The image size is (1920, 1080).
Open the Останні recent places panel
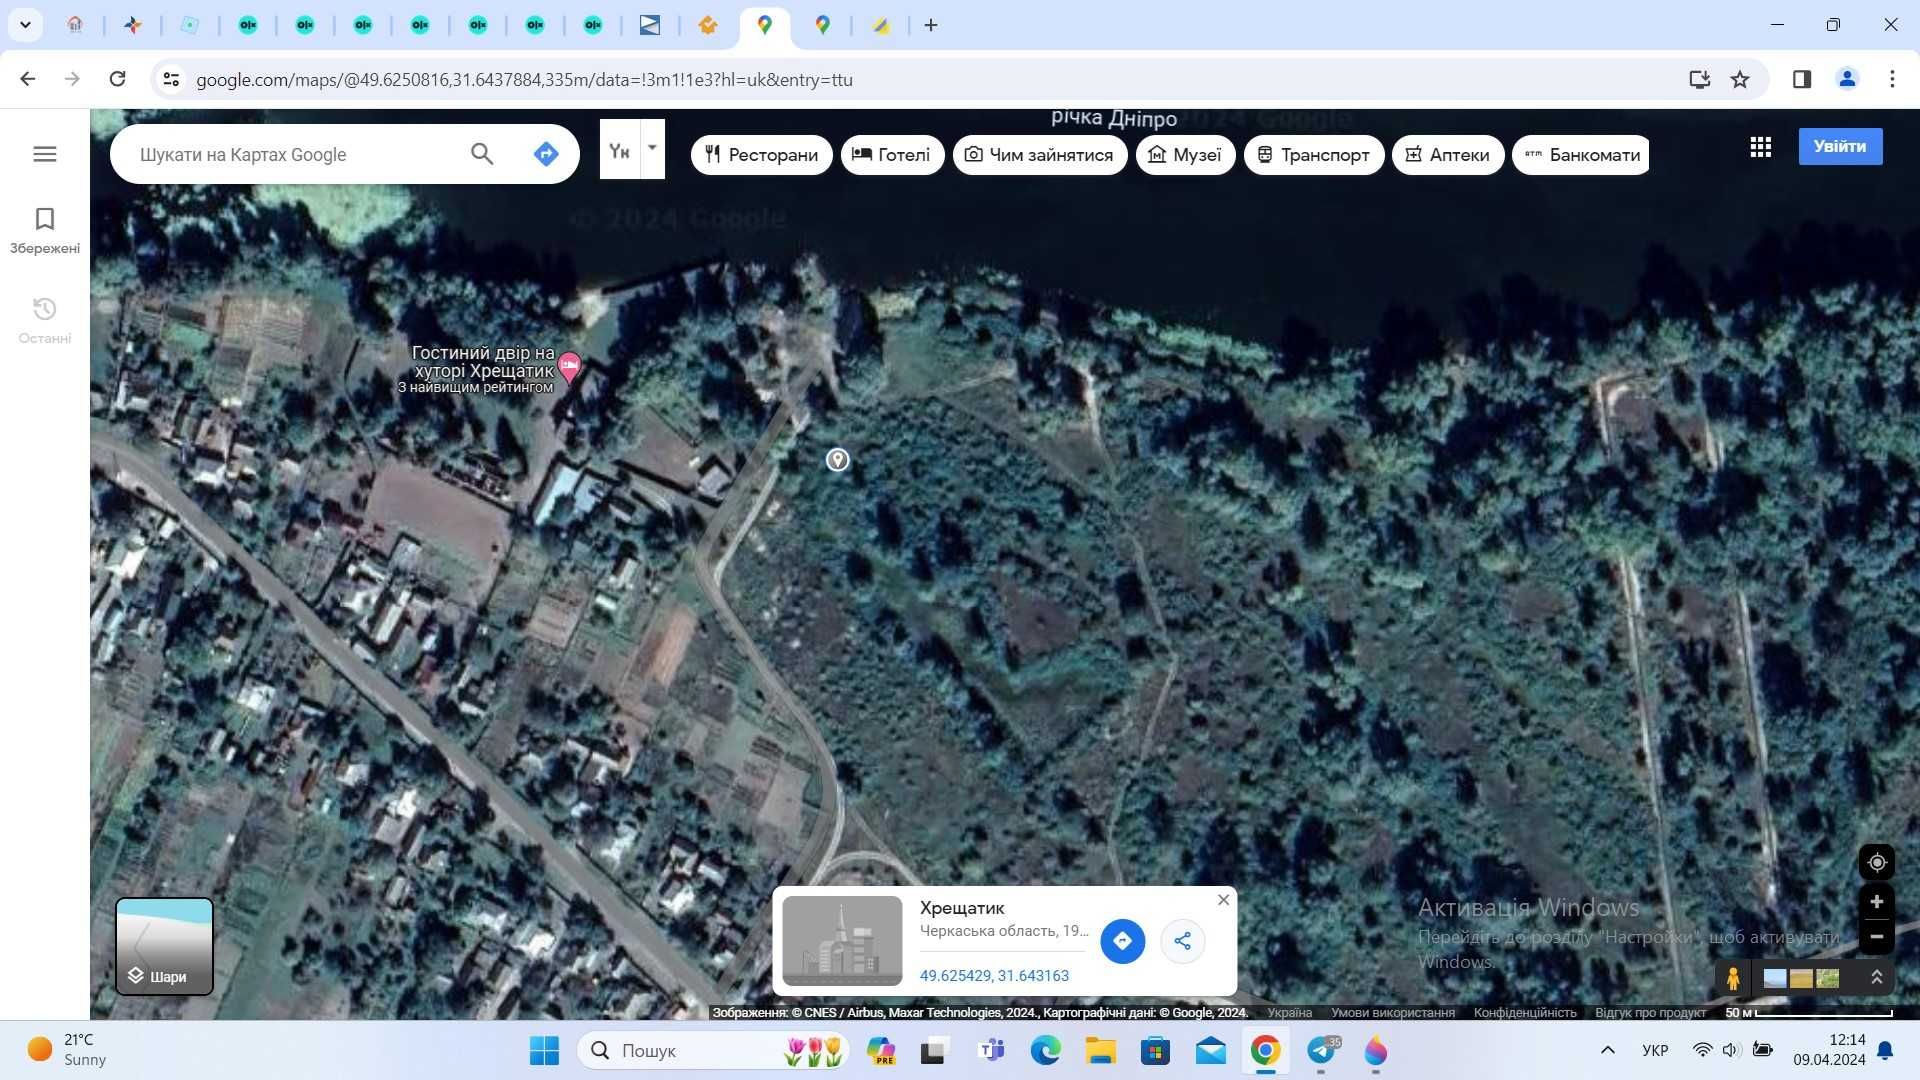(x=45, y=321)
